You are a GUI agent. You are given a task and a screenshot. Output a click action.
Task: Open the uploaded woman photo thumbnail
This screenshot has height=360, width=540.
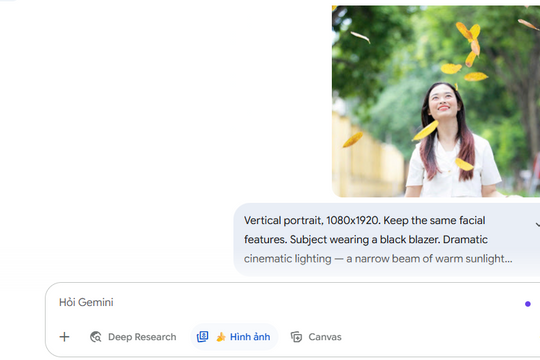tap(436, 101)
